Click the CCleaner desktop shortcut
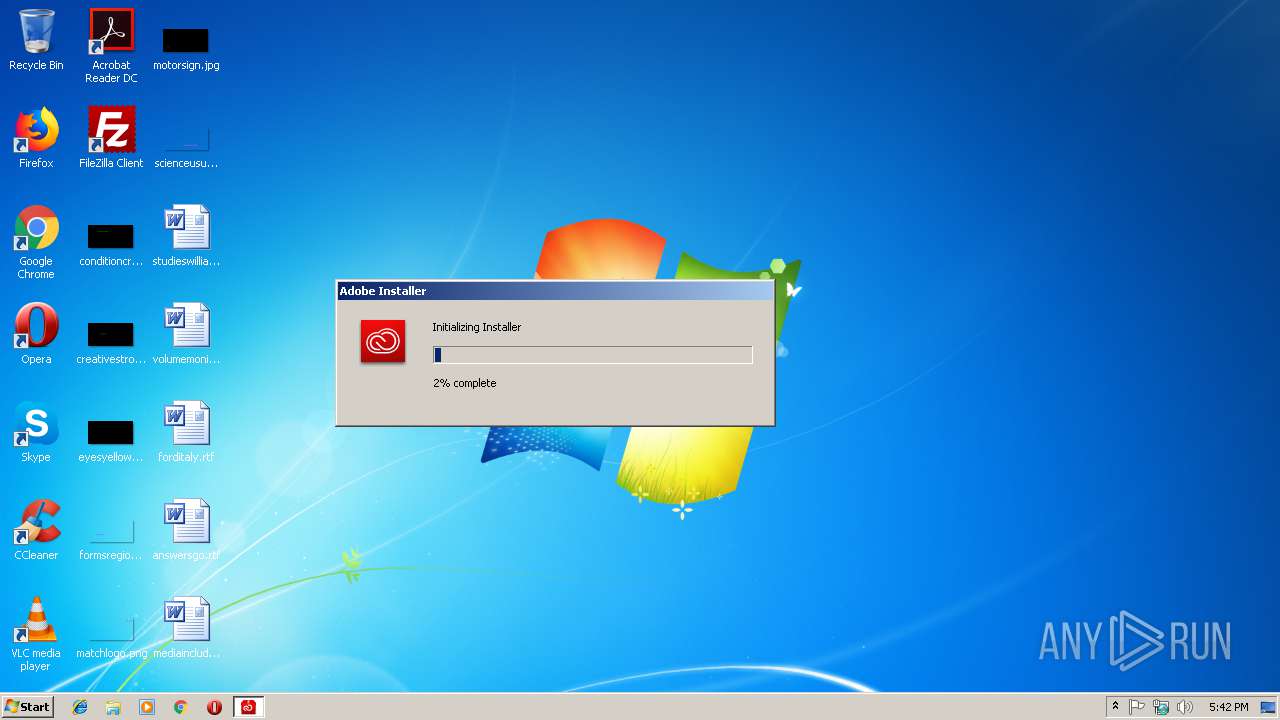 [36, 530]
